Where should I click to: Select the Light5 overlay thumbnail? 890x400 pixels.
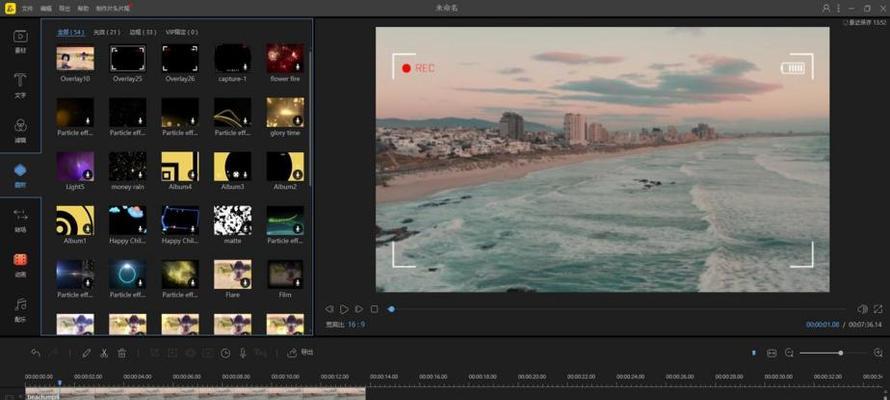pos(75,166)
